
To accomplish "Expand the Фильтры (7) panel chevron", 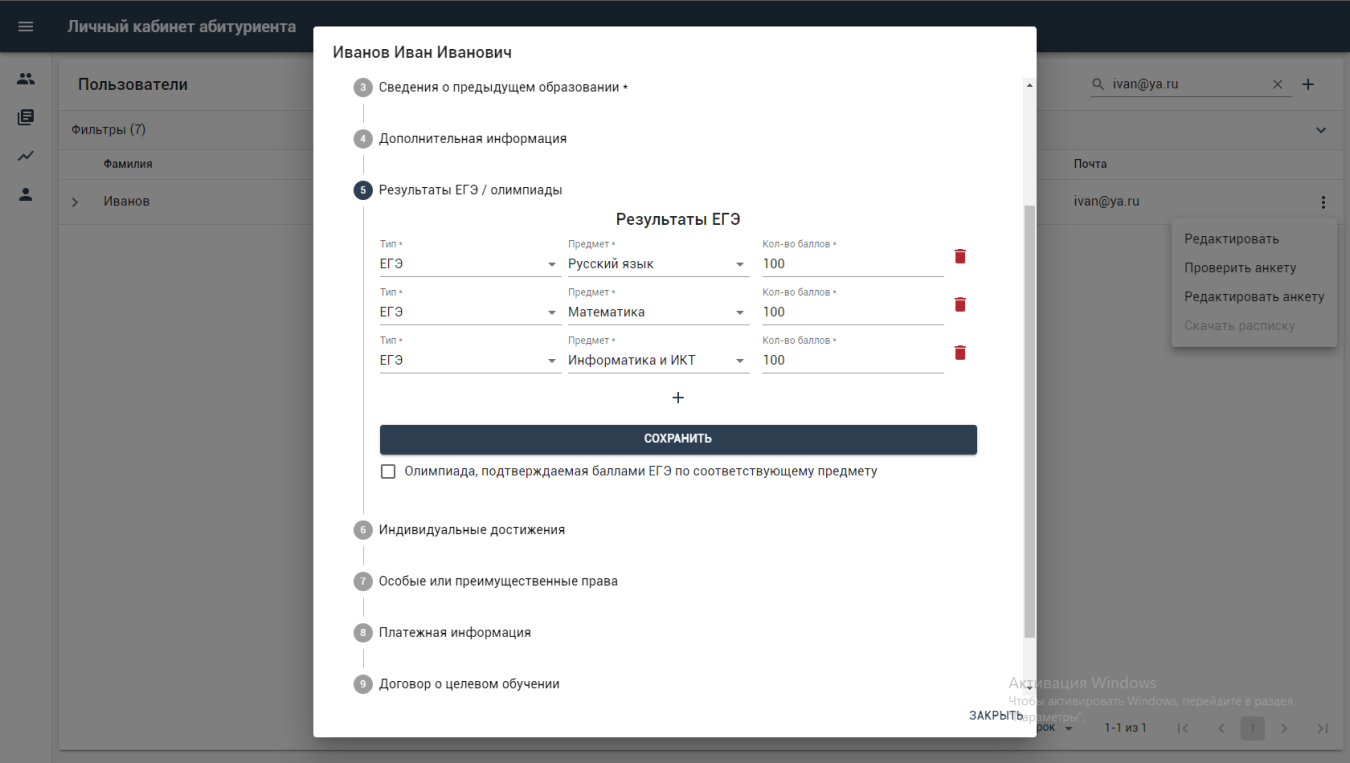I will 1321,131.
